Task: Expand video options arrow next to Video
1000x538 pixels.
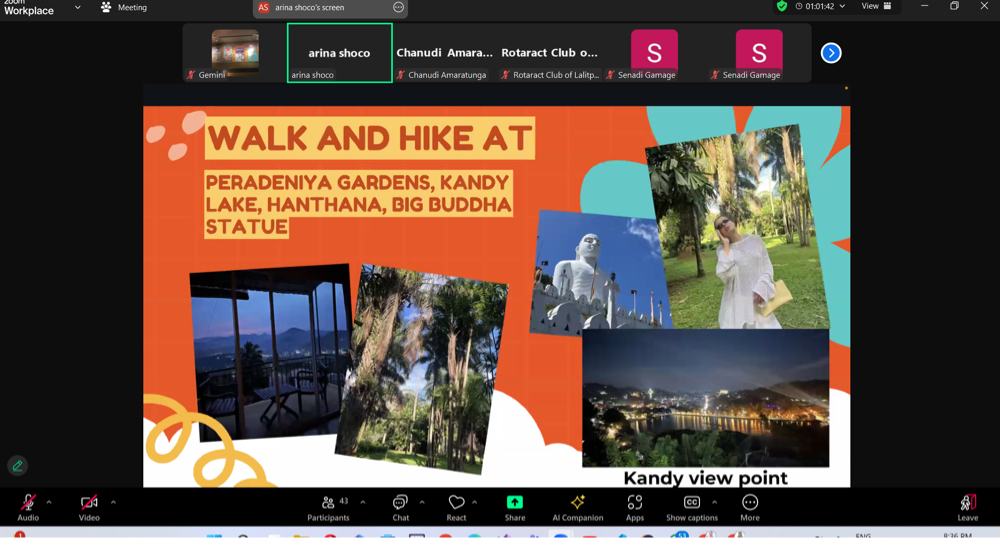Action: point(113,502)
